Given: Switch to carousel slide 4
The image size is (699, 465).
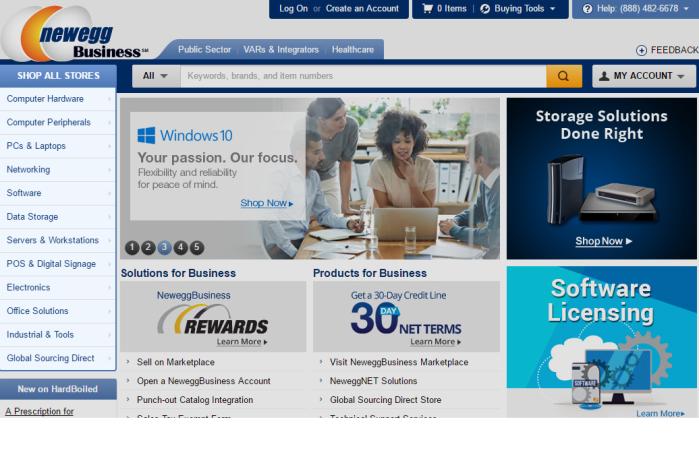Looking at the screenshot, I should click(x=180, y=247).
